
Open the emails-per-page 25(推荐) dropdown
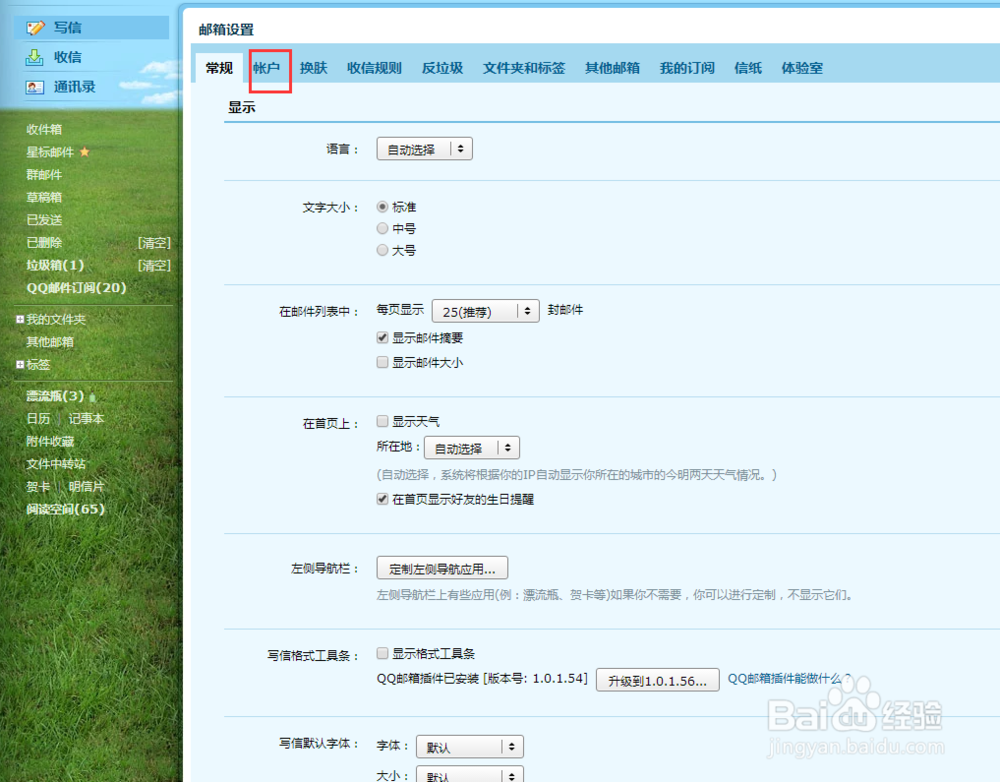pyautogui.click(x=485, y=311)
